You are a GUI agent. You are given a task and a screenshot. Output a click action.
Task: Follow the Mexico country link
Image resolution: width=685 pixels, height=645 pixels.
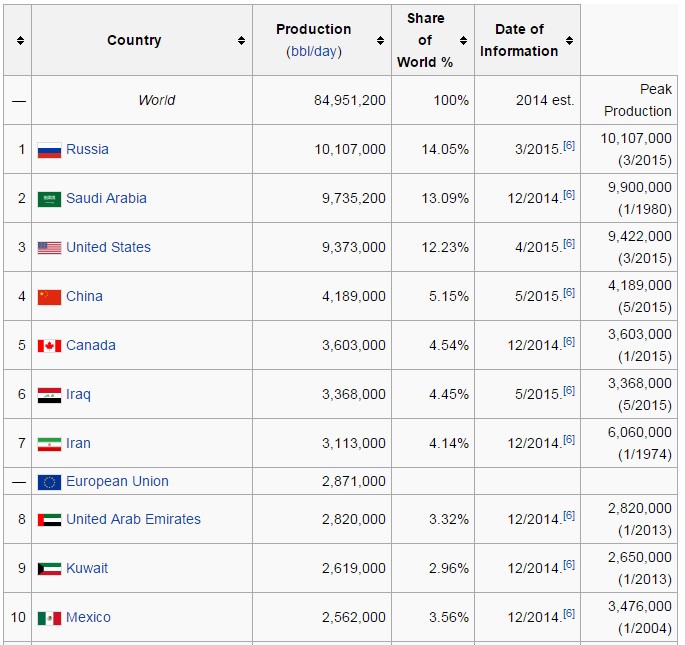click(88, 617)
